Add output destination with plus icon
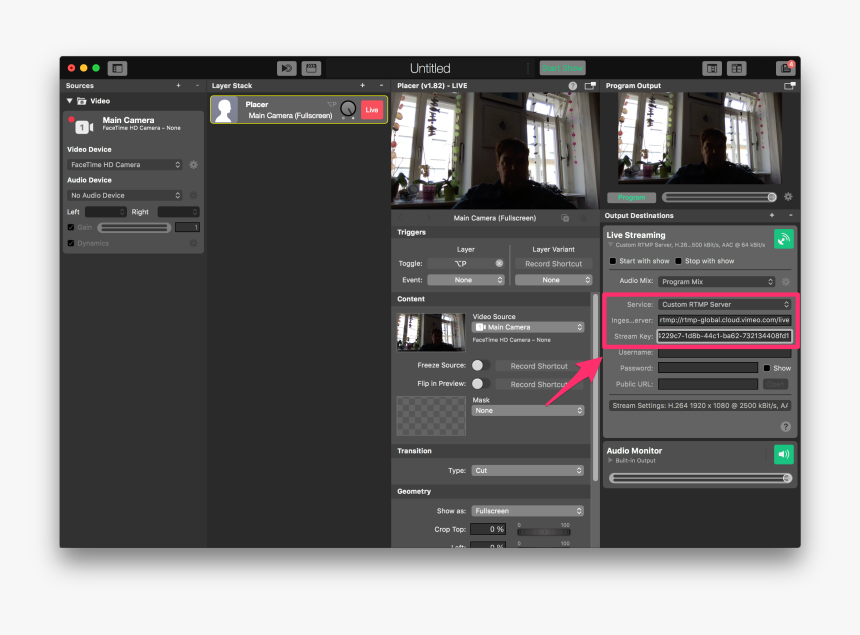Viewport: 860px width, 635px height. (x=772, y=216)
